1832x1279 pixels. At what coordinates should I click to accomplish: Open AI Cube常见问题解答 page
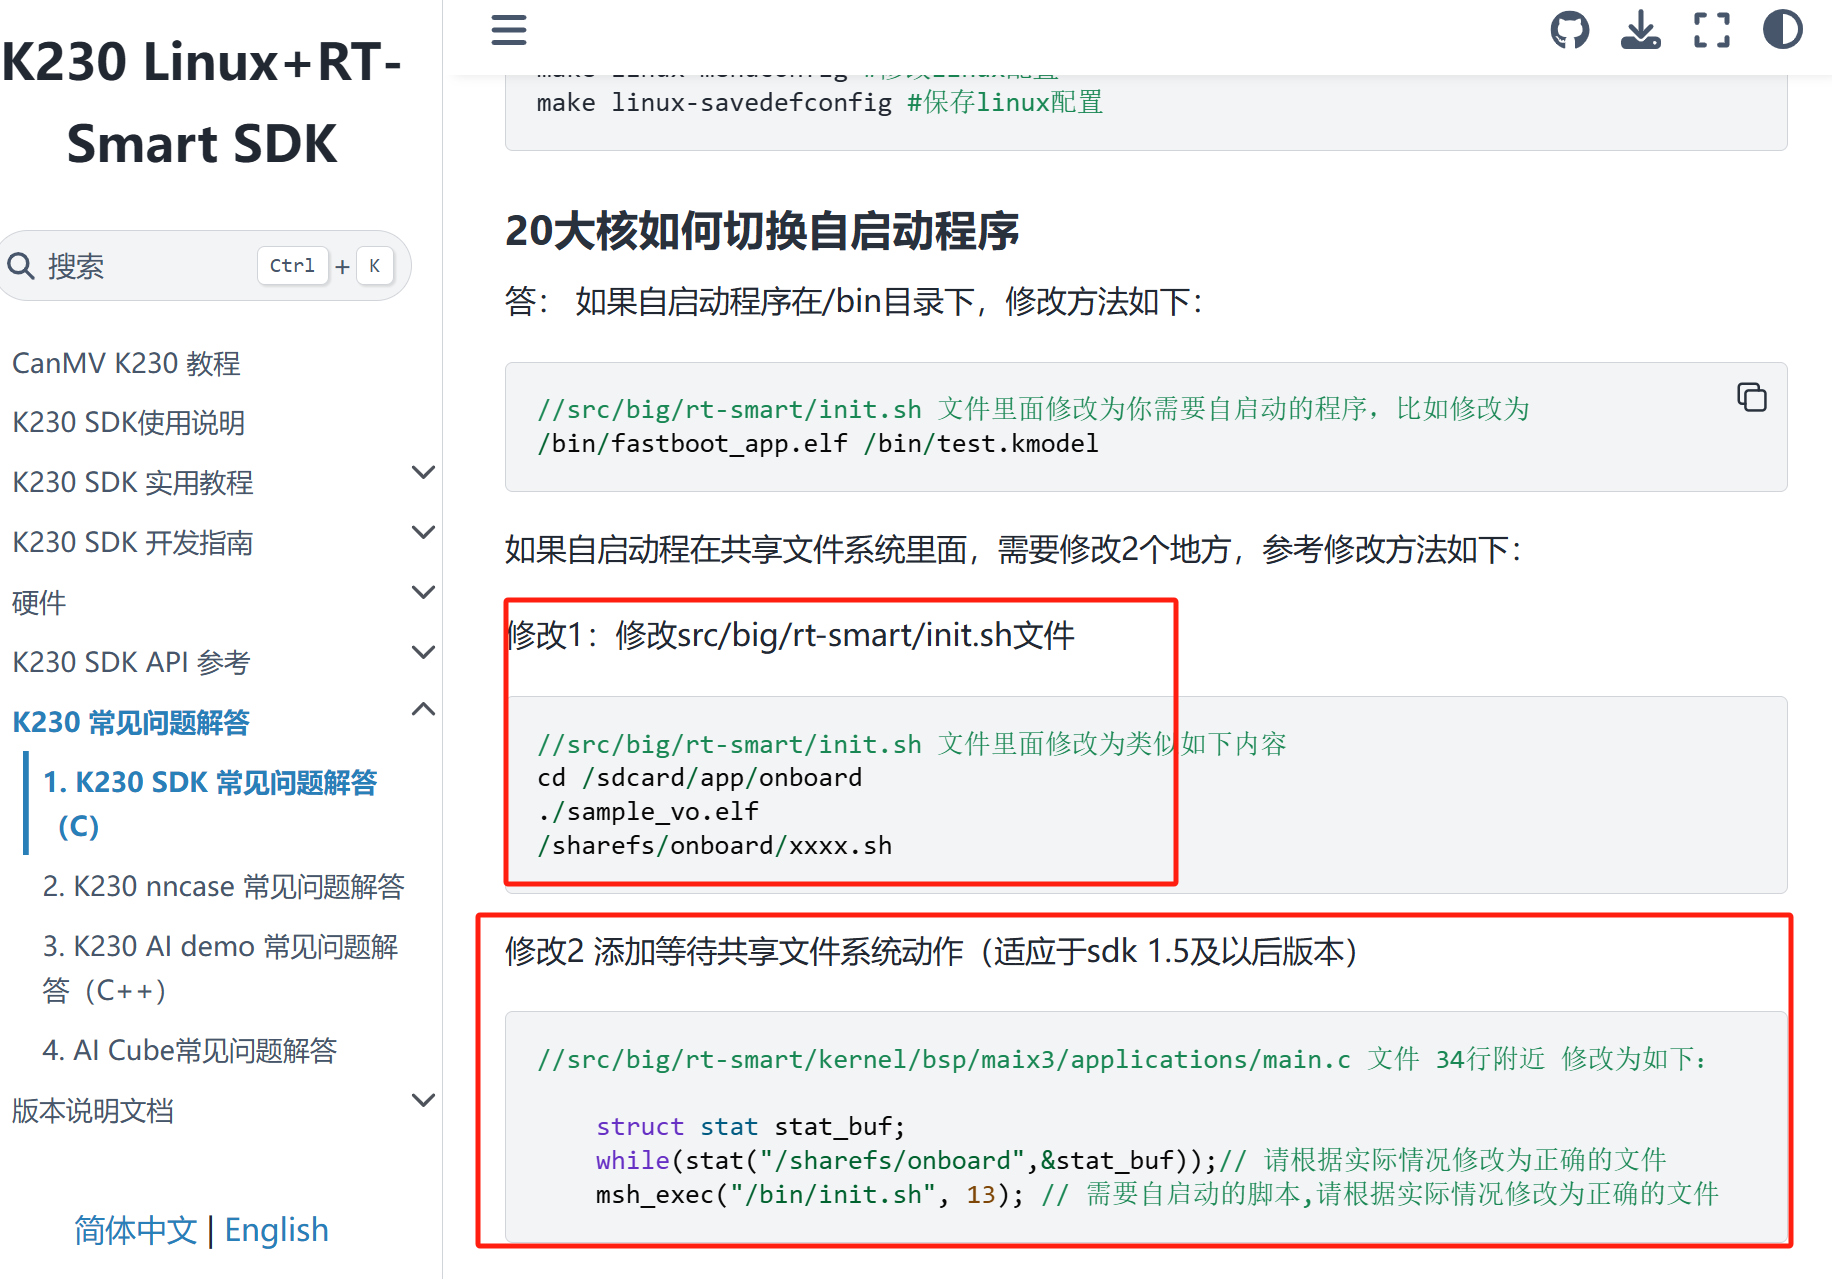point(189,1051)
